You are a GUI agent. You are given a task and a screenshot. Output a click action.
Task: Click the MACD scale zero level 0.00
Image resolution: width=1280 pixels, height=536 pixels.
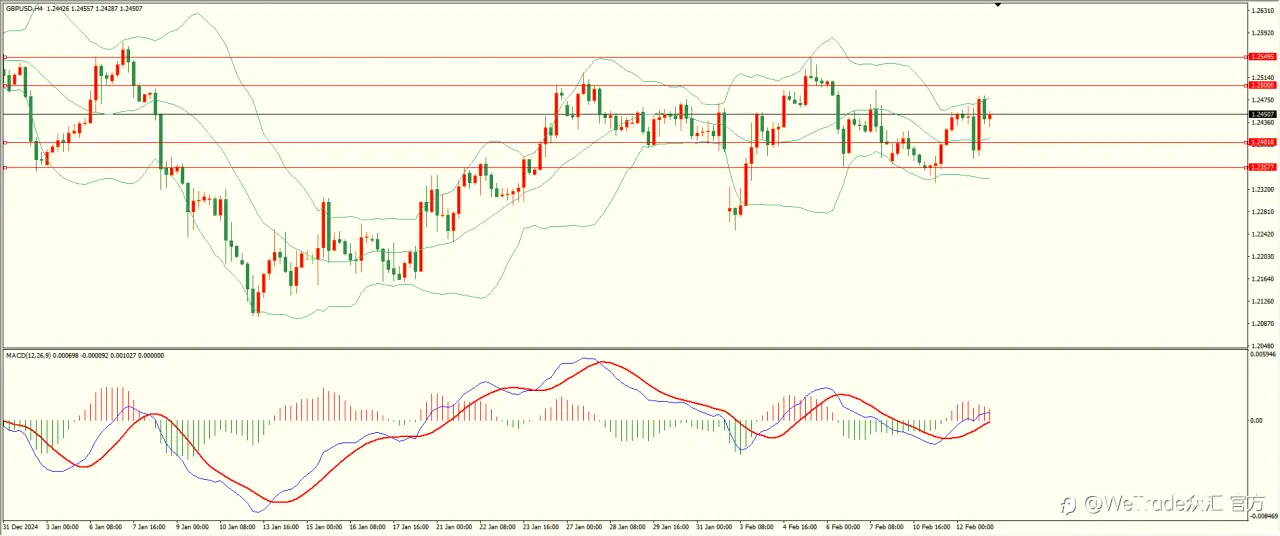point(1257,420)
